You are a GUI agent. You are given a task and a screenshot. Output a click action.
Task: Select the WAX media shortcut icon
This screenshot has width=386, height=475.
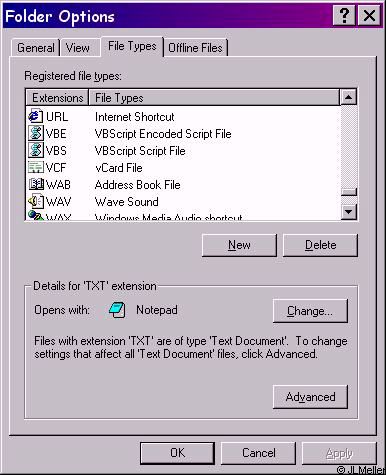[x=36, y=215]
